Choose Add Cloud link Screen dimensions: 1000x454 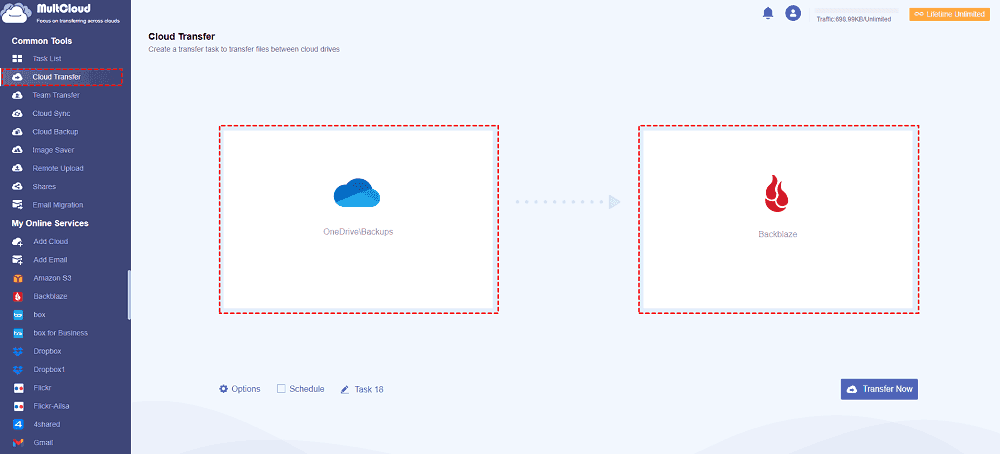tap(51, 242)
